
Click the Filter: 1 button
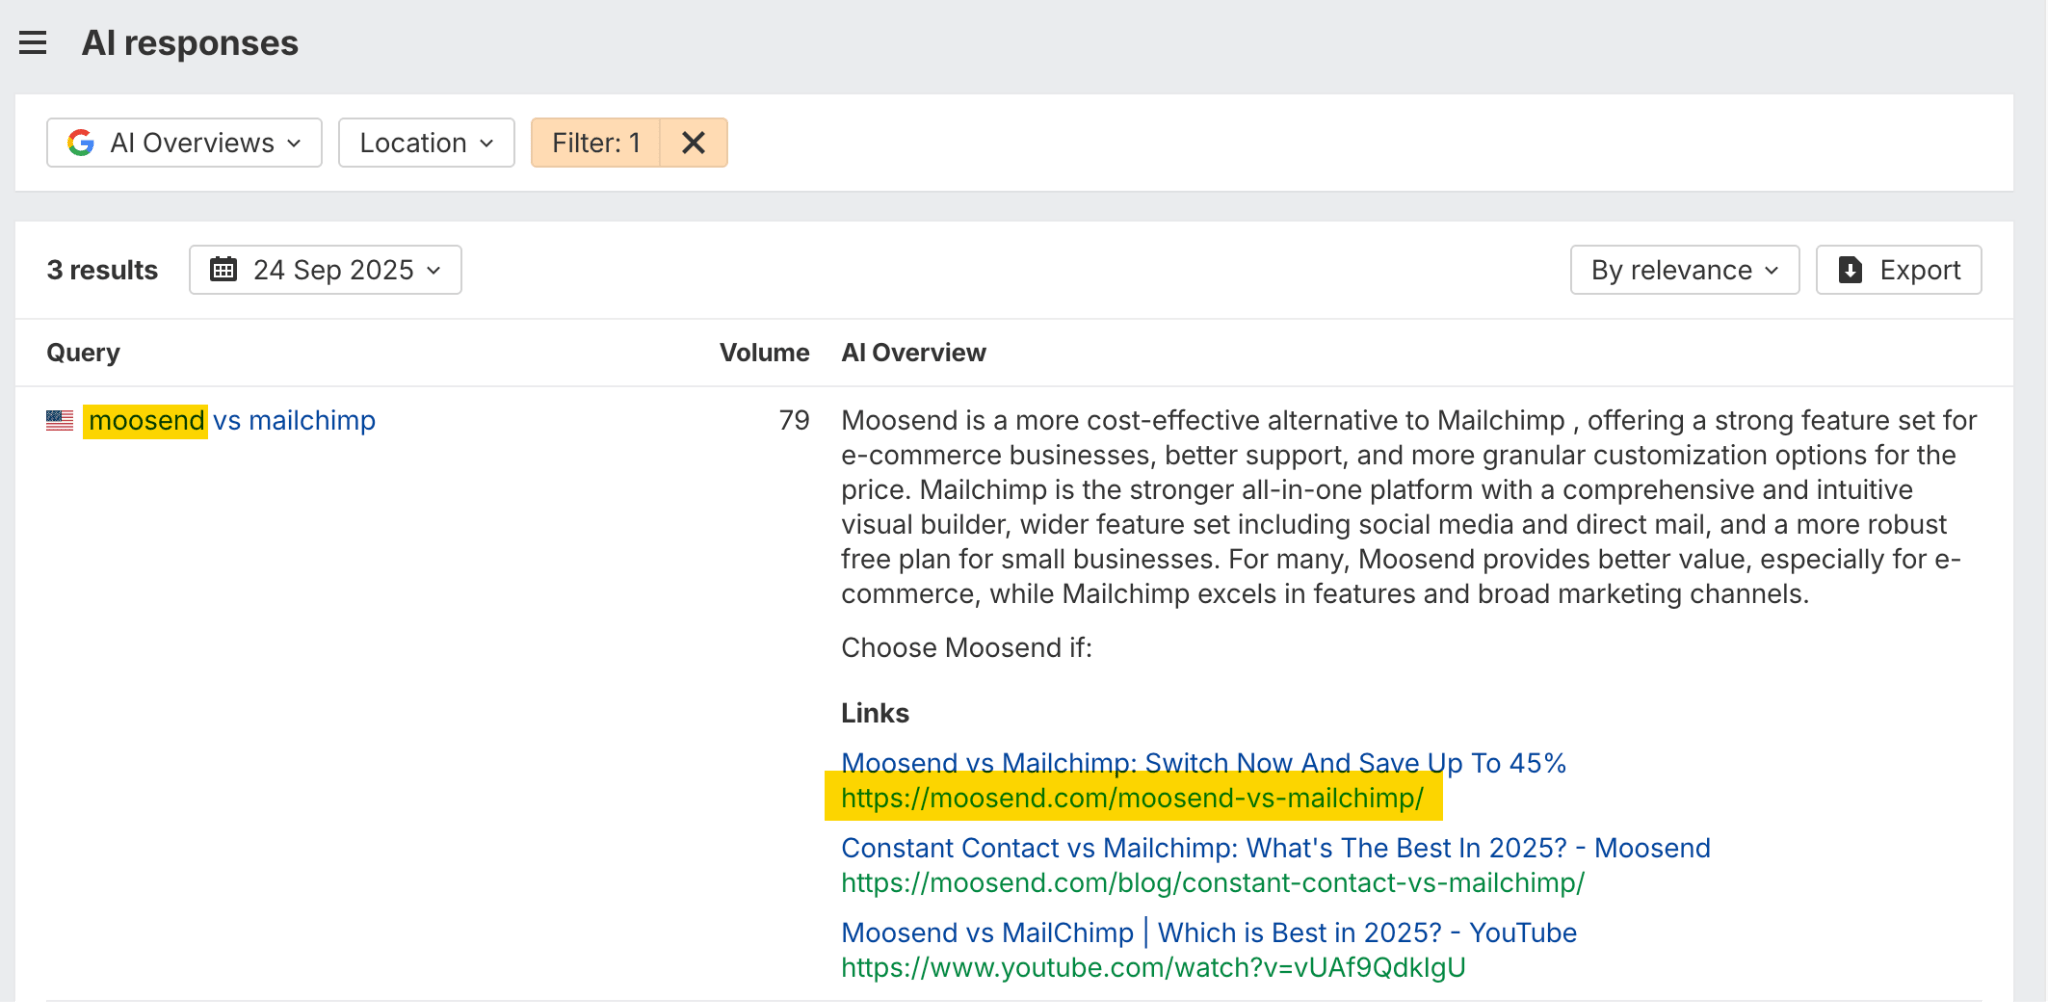click(x=596, y=143)
